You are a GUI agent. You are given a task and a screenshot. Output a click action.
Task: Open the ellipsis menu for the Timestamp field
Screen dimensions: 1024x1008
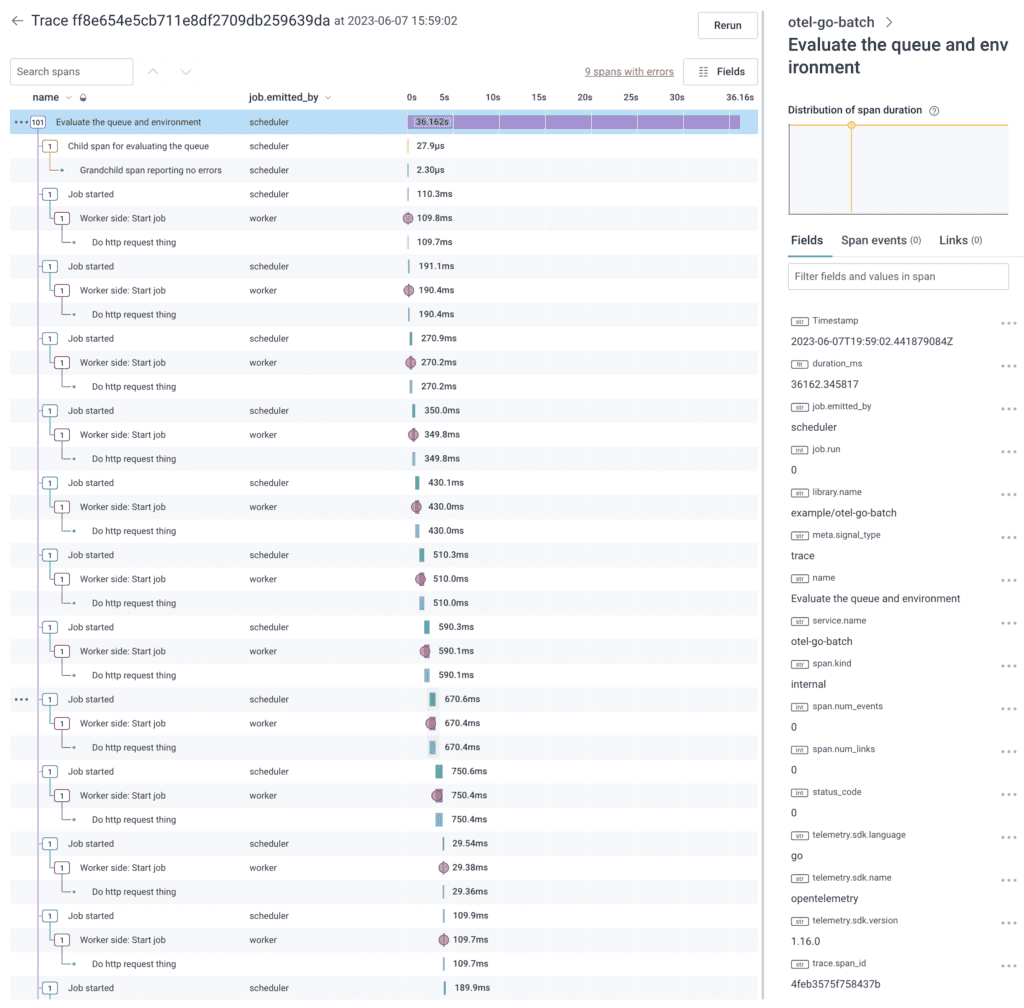click(x=1008, y=323)
